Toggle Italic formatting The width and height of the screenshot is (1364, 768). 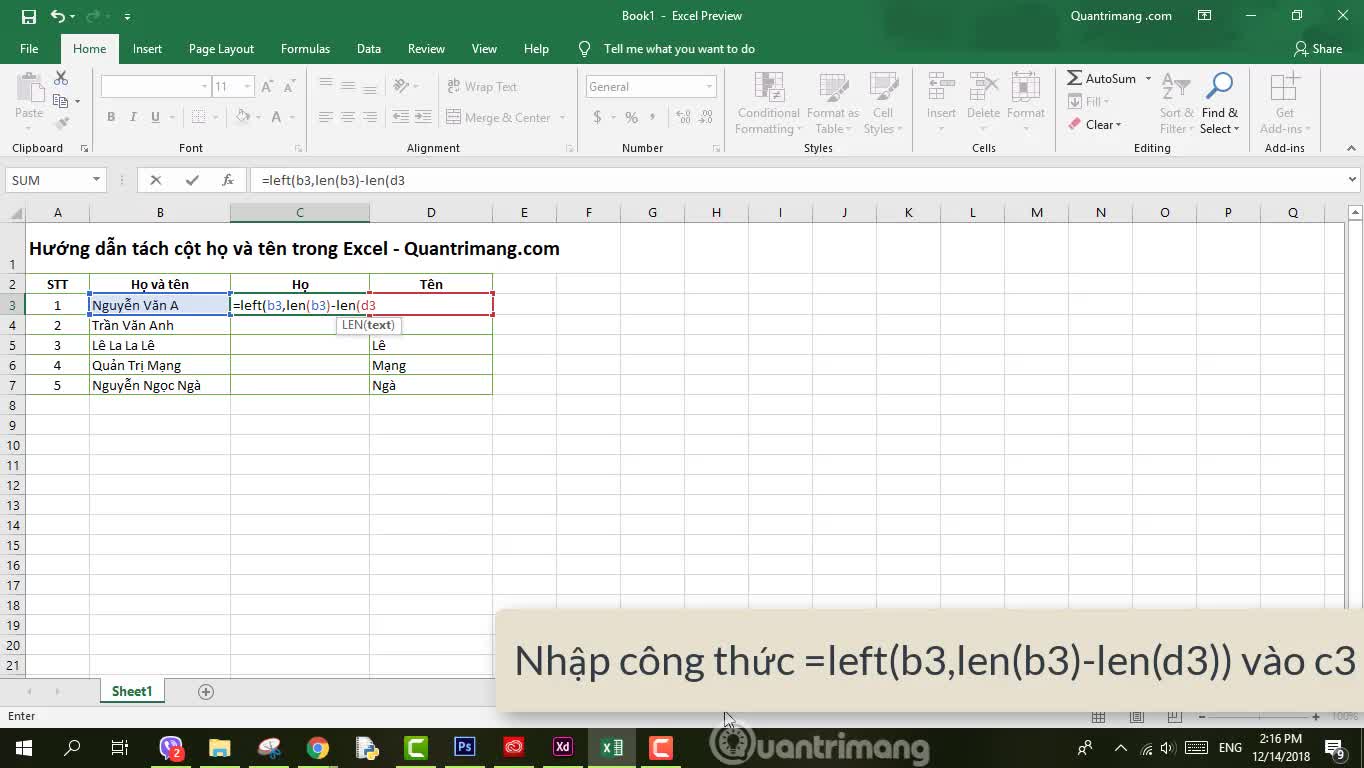(133, 117)
